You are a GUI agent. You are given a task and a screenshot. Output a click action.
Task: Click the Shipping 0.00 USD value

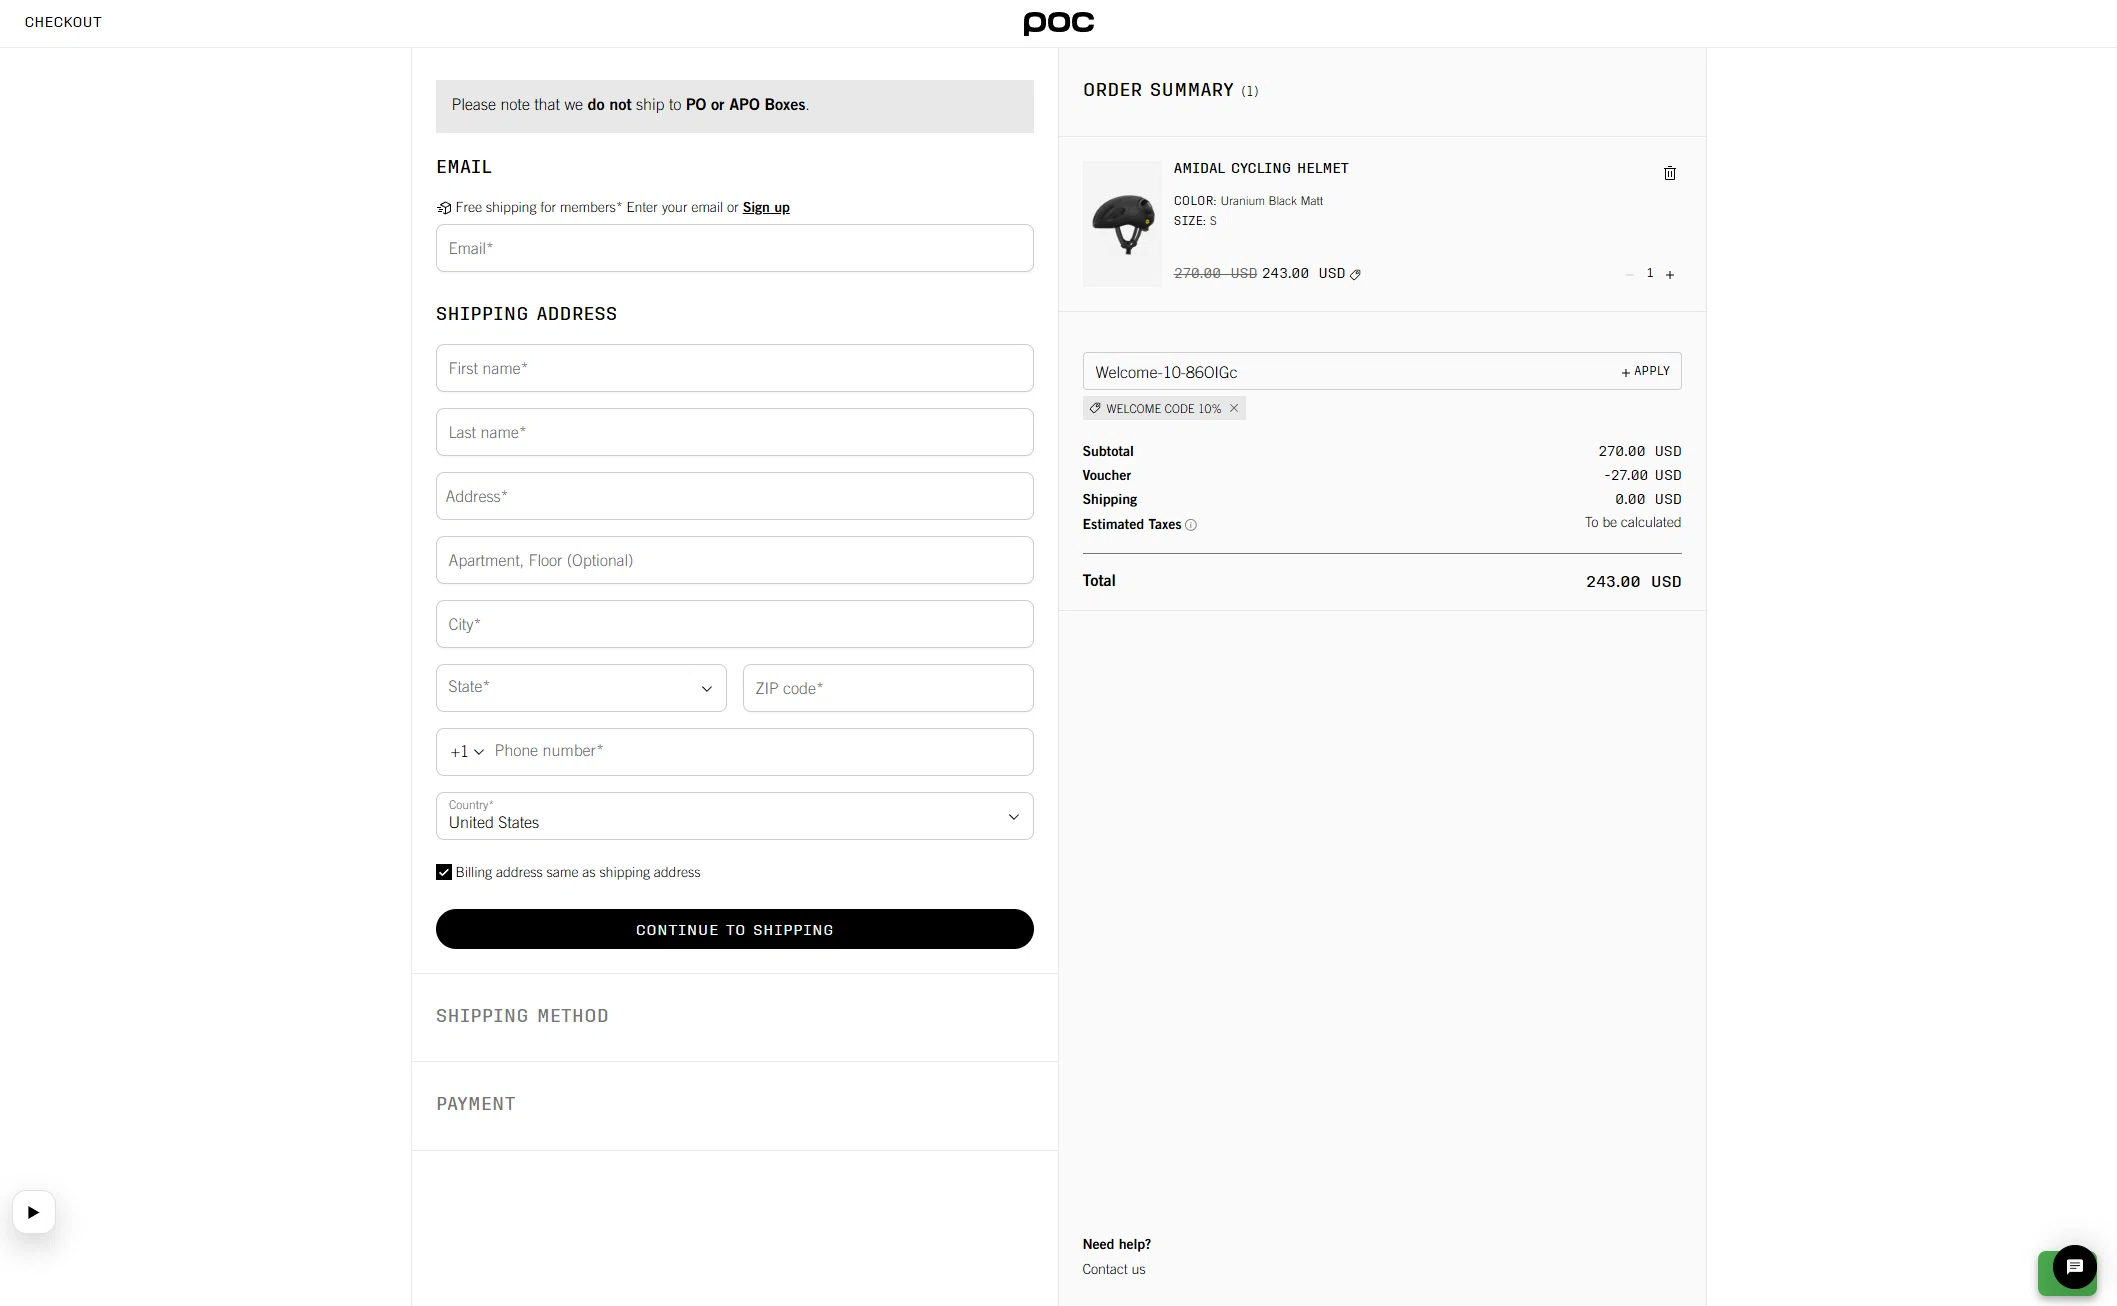1648,500
